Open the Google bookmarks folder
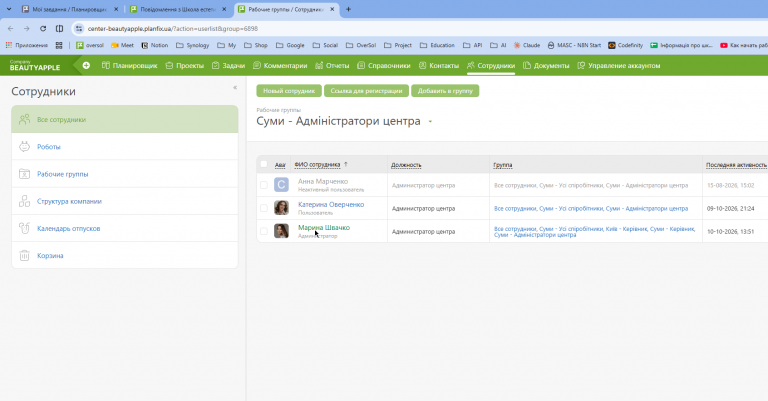Screen dimensions: 768x401 (290, 45)
